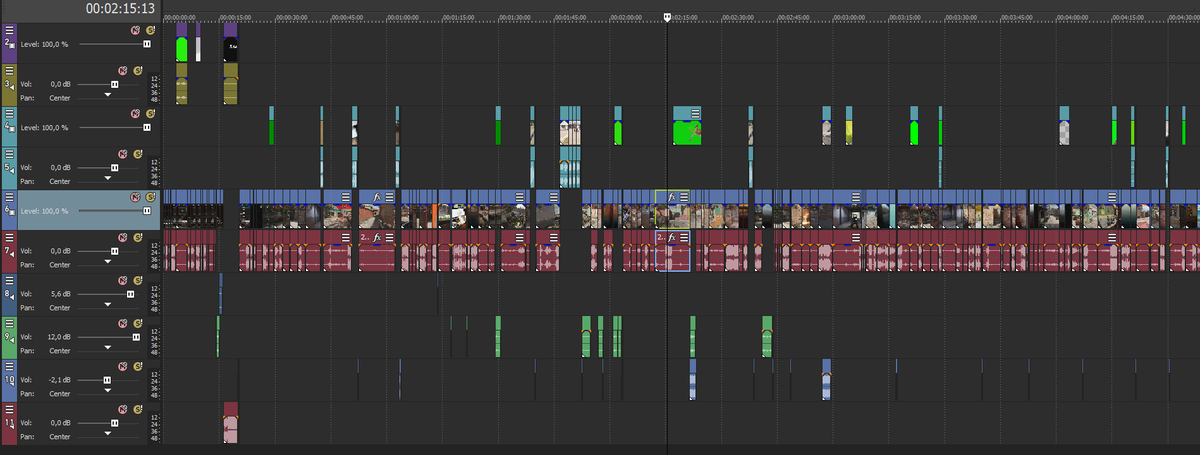Click track 3 volume value 0,0 dB
Image resolution: width=1200 pixels, height=455 pixels.
(x=60, y=85)
